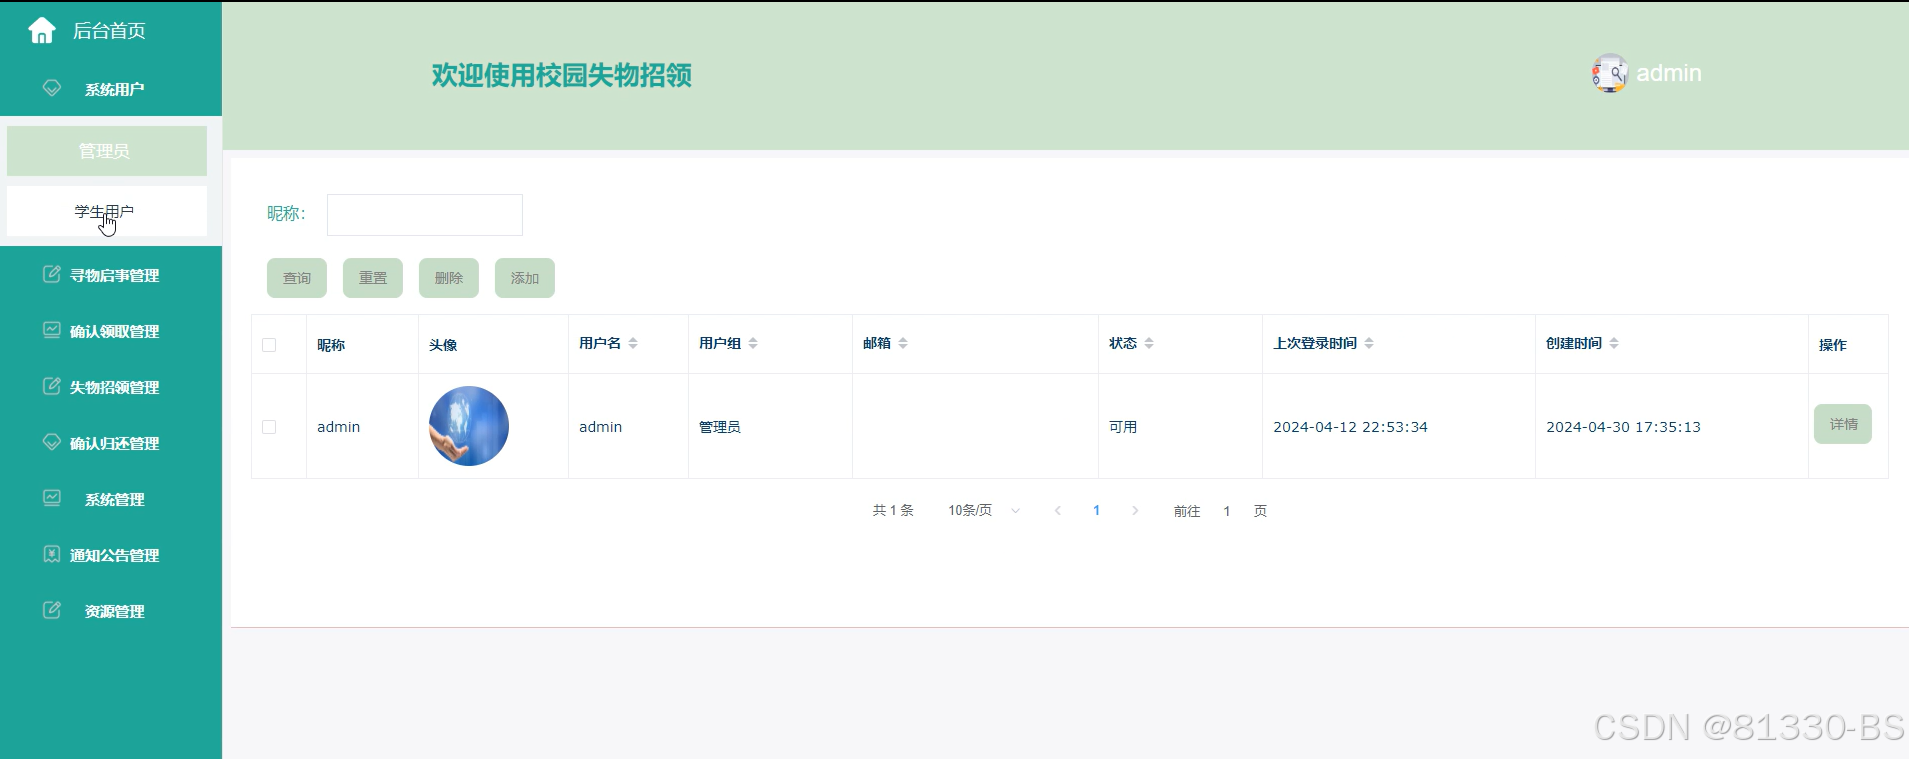Viewport: 1909px width, 759px height.
Task: Click the diamond icon beside 确认归还管理
Action: [52, 442]
